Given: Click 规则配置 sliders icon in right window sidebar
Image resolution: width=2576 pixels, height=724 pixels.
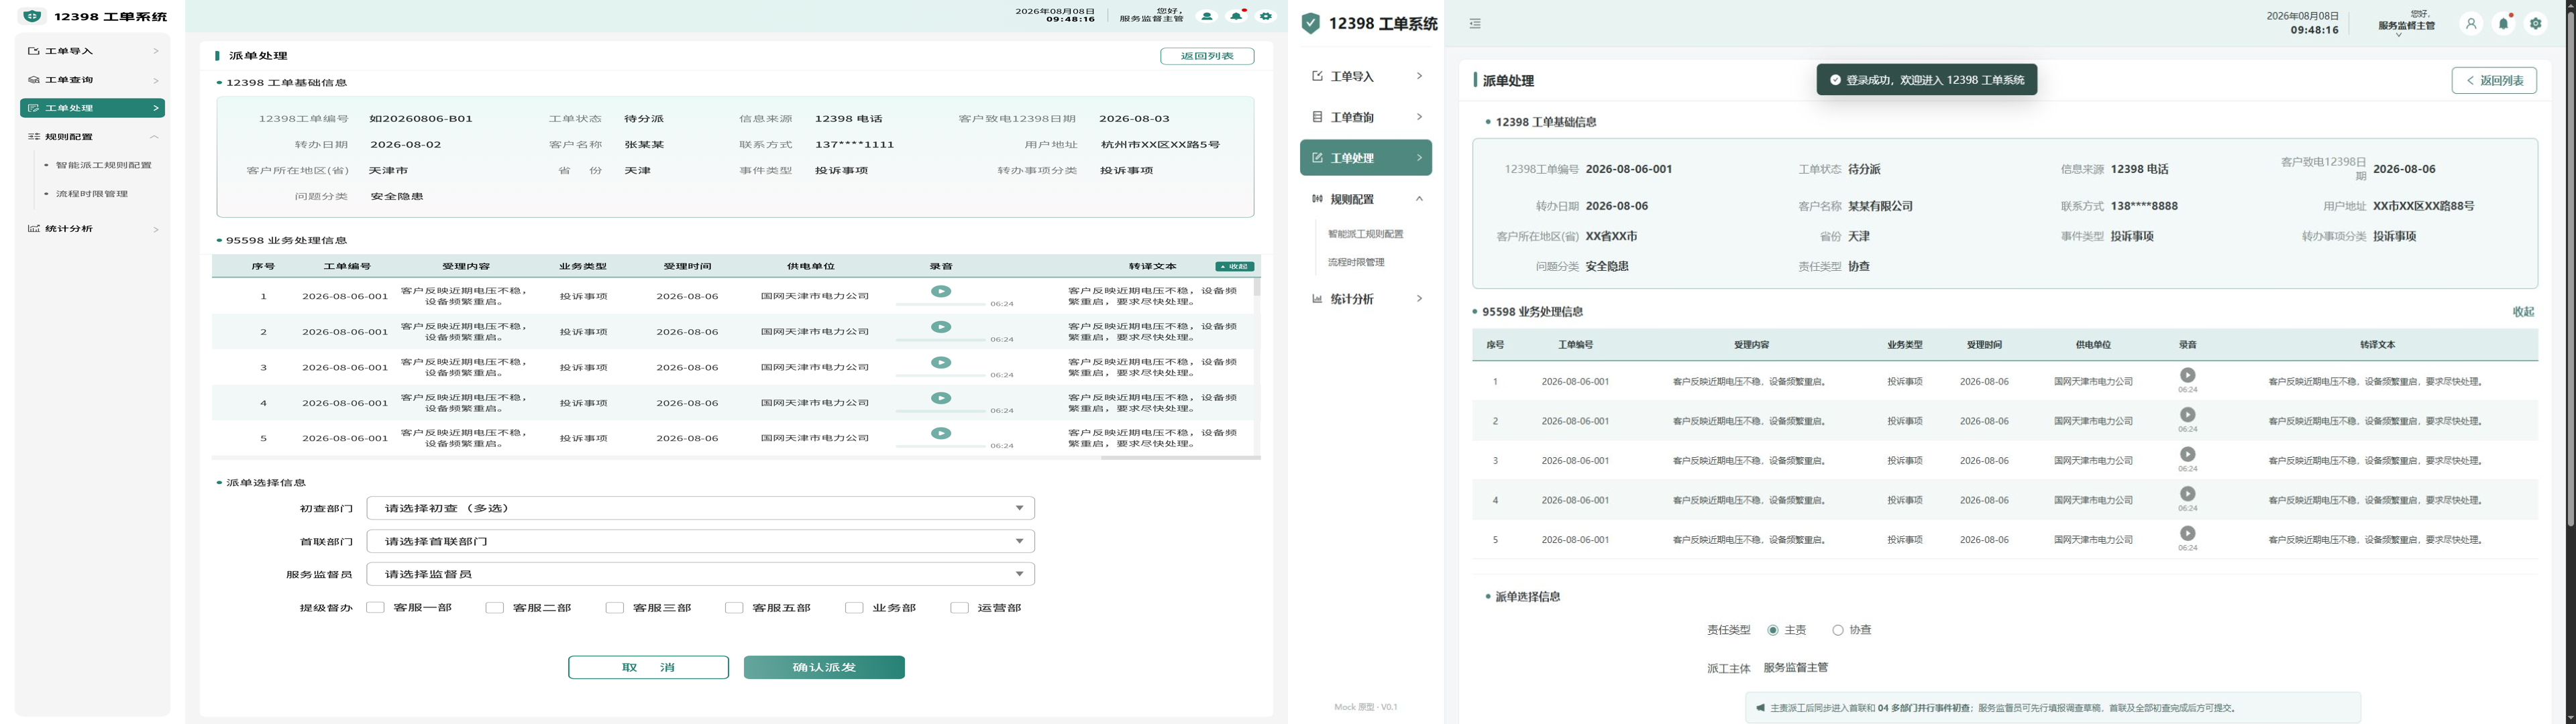Looking at the screenshot, I should coord(1317,199).
